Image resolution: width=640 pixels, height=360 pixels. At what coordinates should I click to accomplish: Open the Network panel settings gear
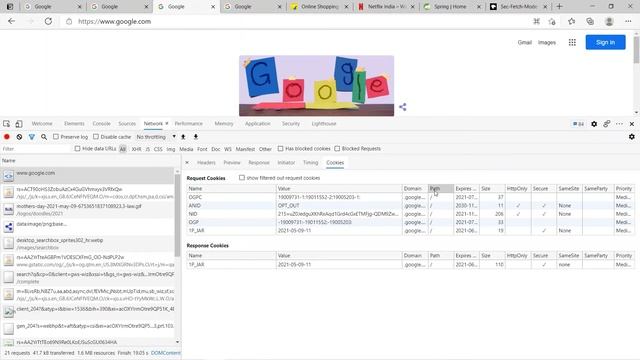tap(631, 137)
